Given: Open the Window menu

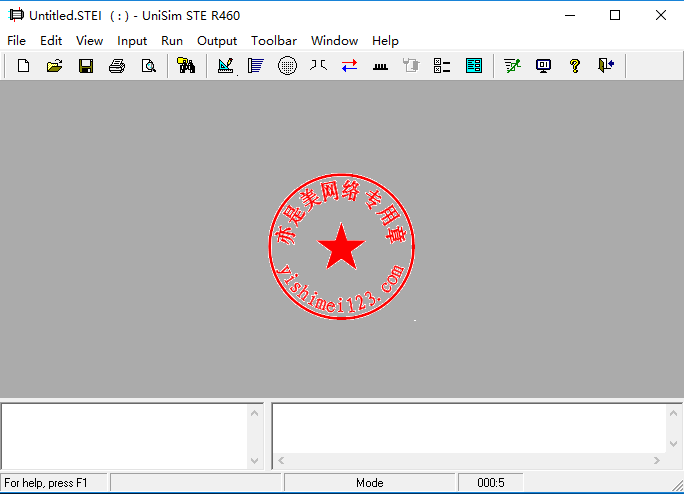Looking at the screenshot, I should pos(335,41).
